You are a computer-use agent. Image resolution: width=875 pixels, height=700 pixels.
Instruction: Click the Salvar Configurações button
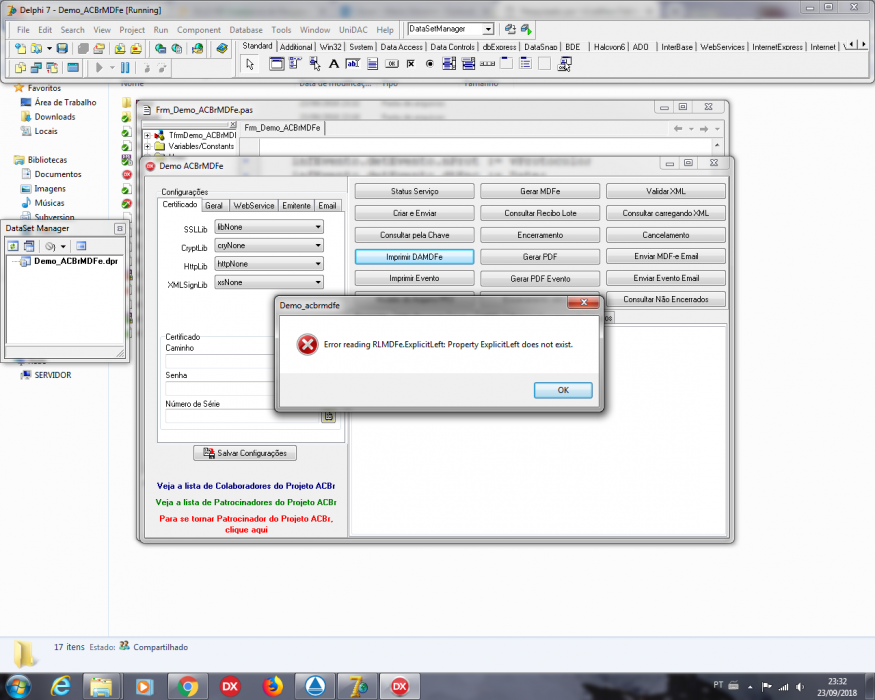tap(245, 453)
